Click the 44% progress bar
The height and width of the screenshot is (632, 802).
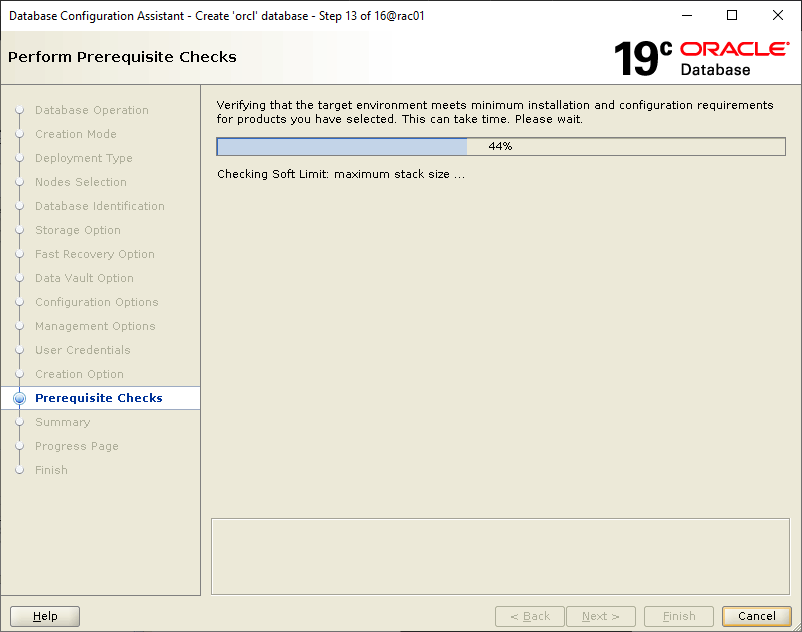click(501, 146)
